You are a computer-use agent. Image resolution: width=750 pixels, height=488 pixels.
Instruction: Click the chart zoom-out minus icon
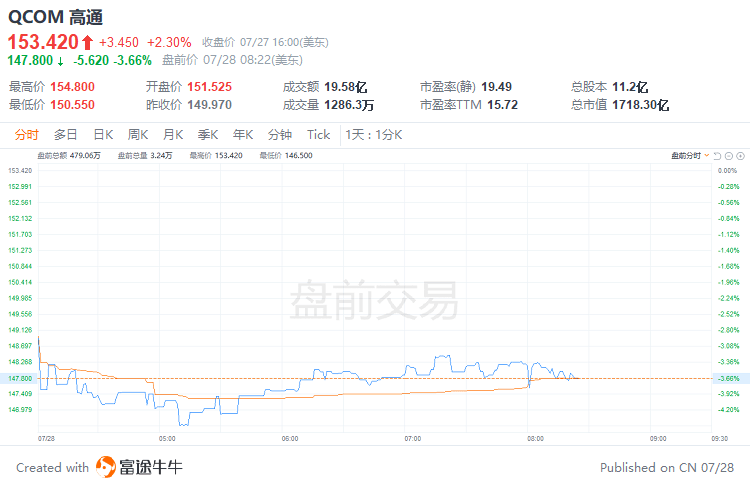729,156
